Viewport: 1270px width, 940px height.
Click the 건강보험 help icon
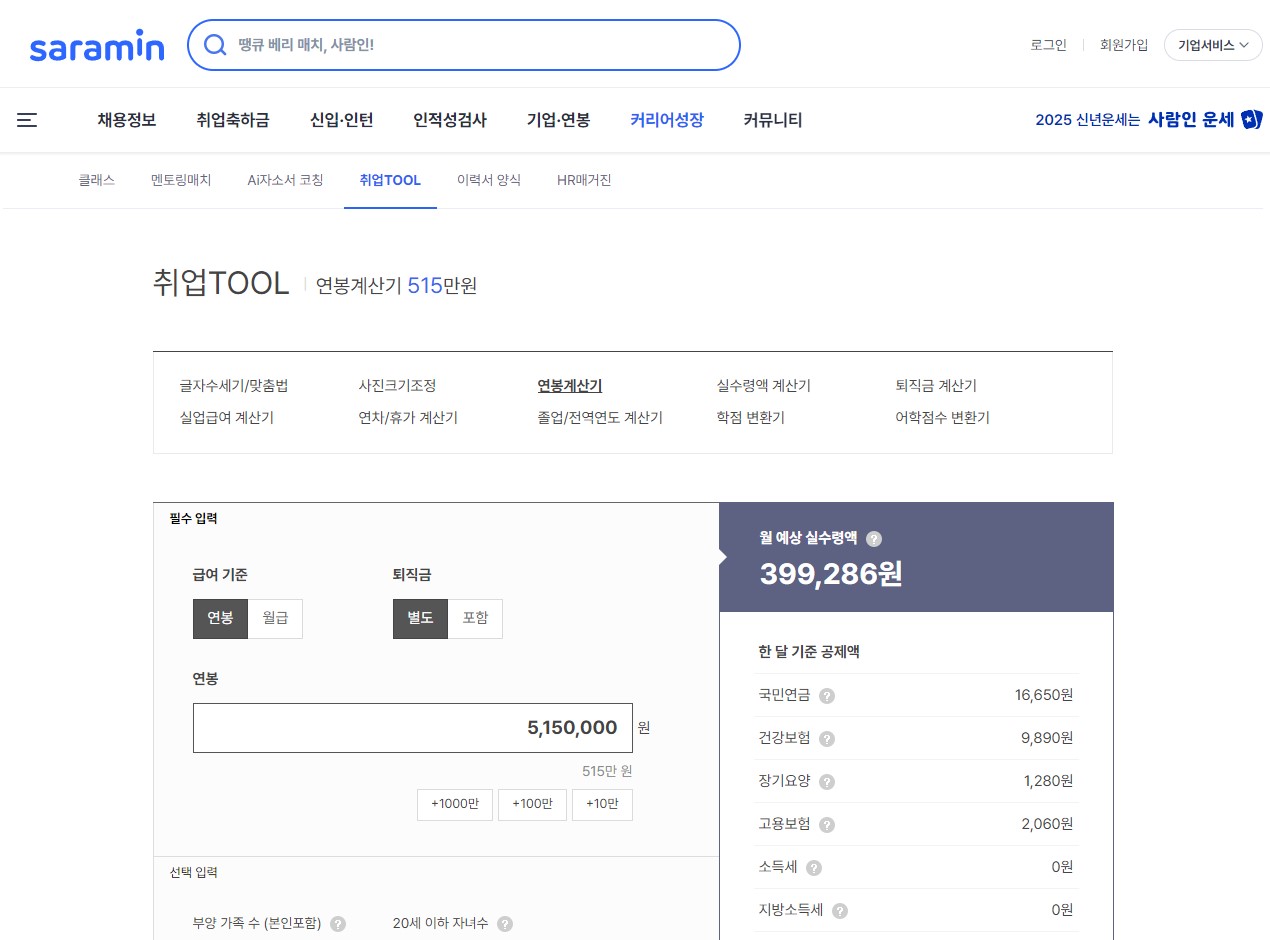tap(826, 738)
